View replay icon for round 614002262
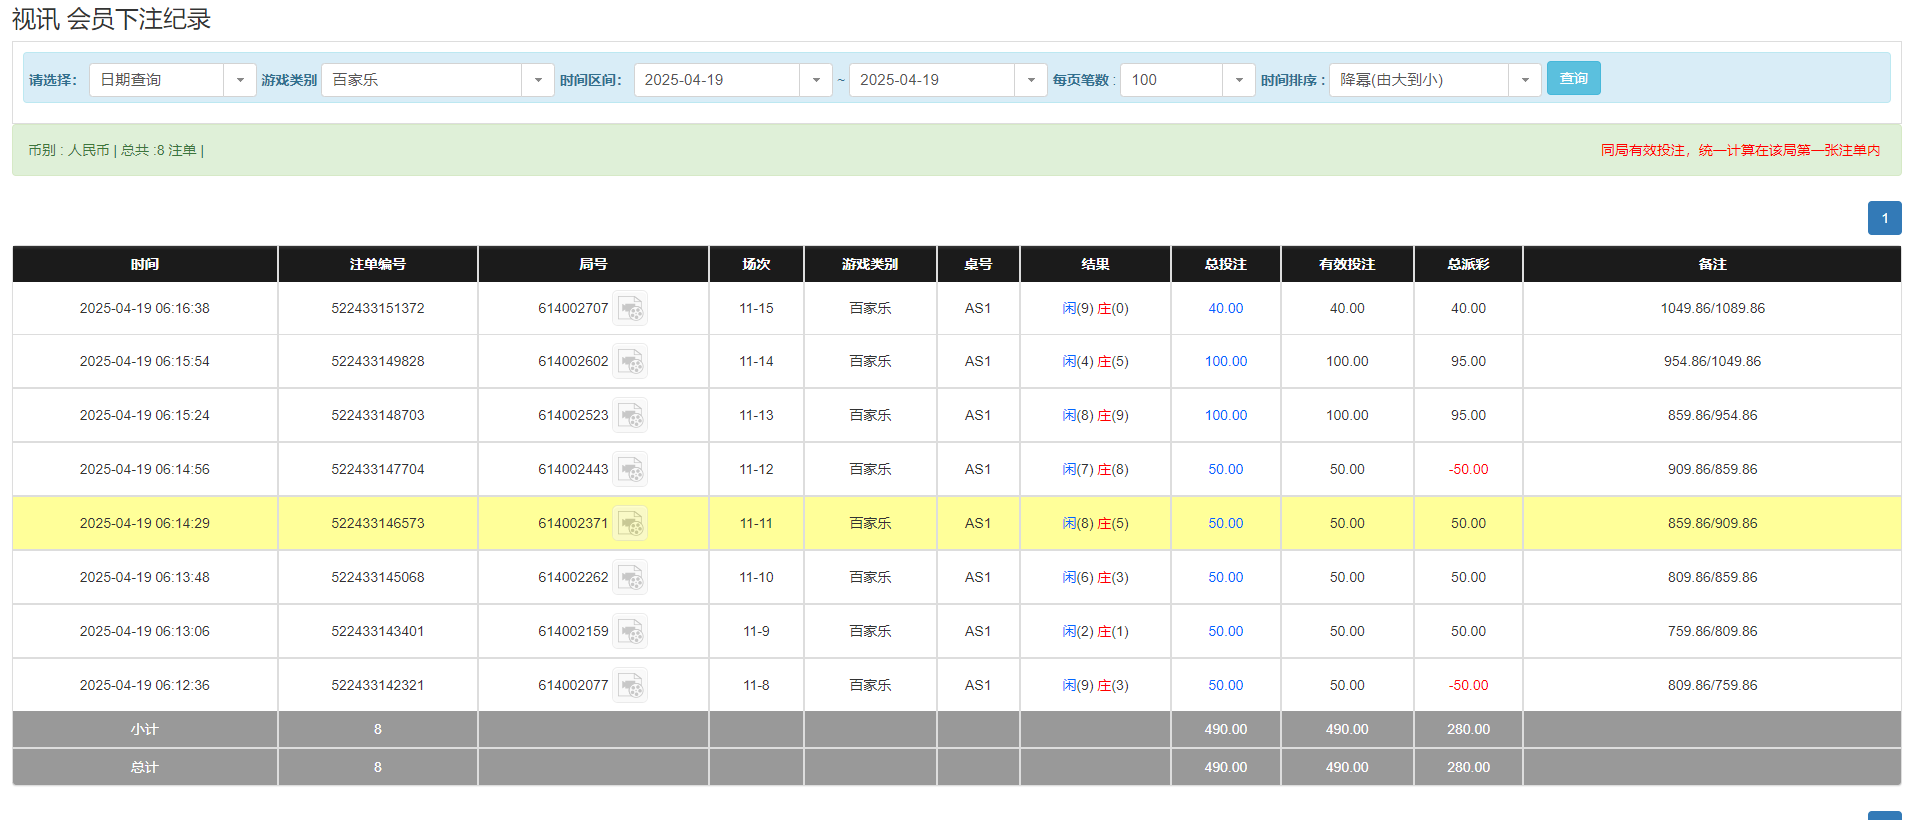 630,578
